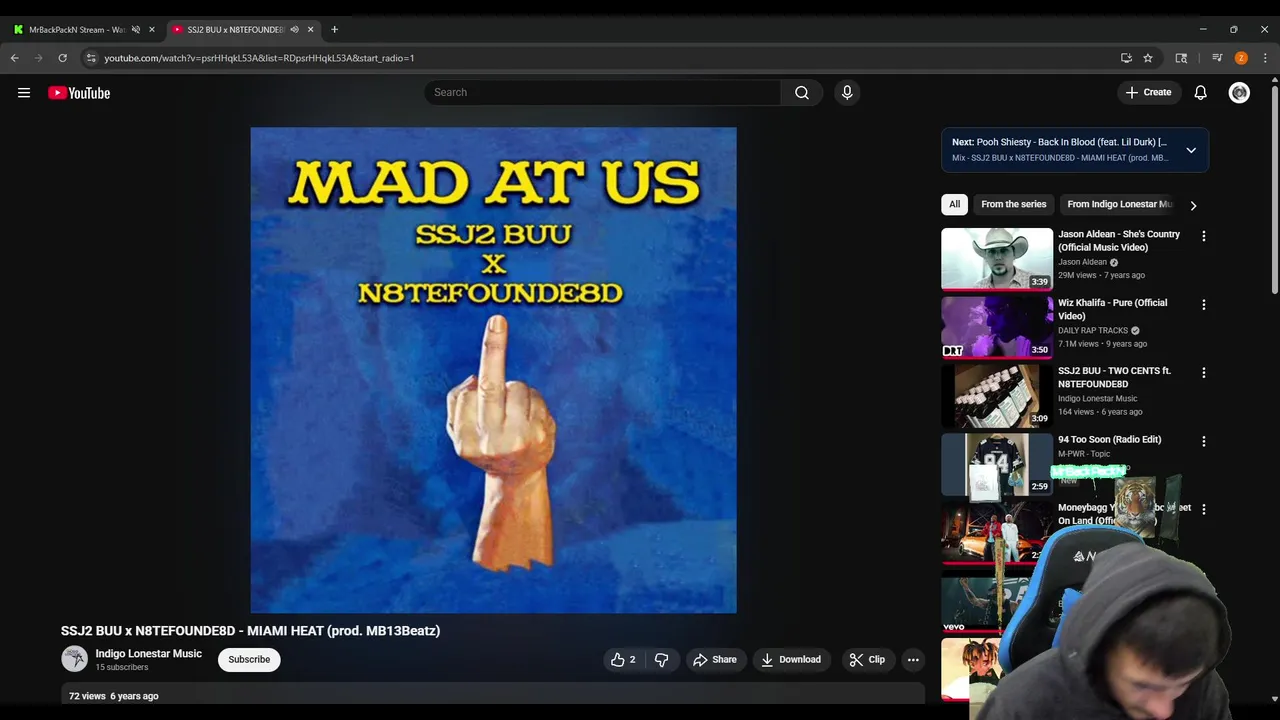Click DAILY RAP TRACKS channel name
The height and width of the screenshot is (720, 1280).
[x=1093, y=331]
